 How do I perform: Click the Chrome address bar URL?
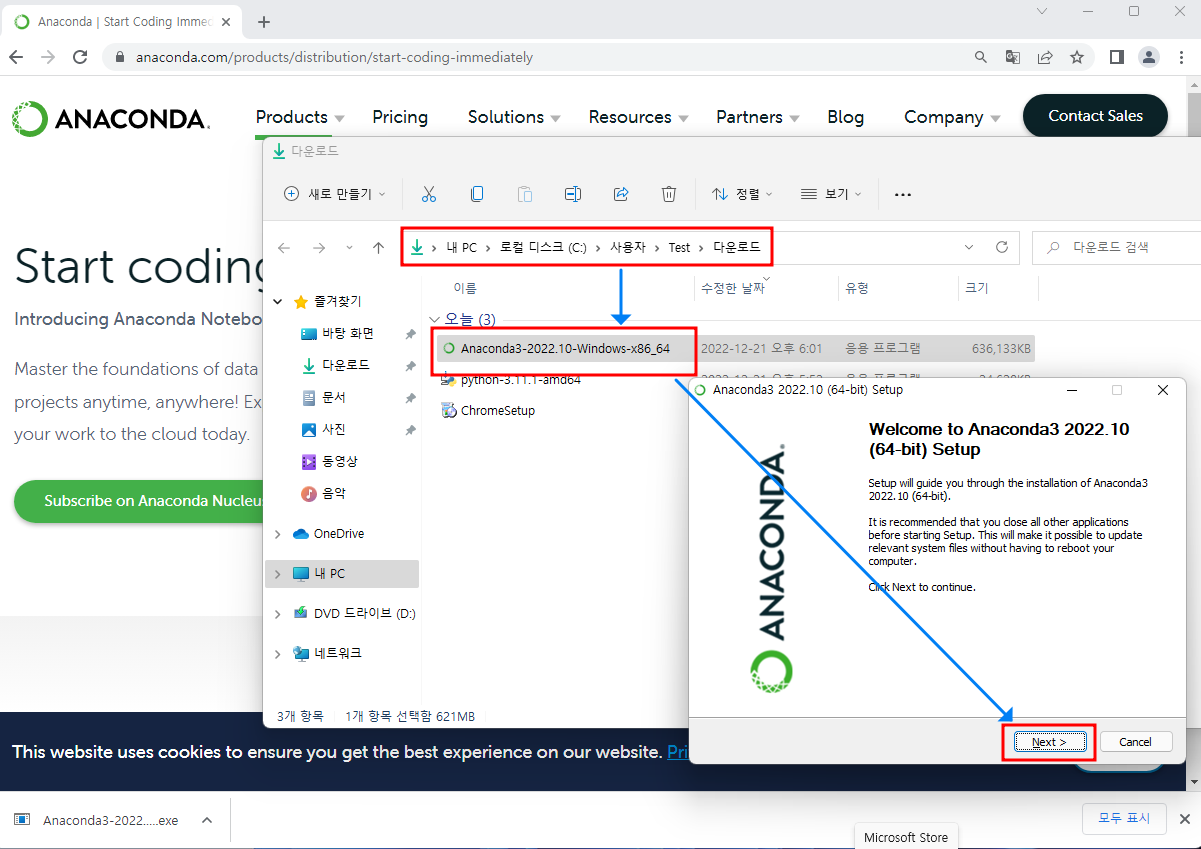click(x=334, y=57)
